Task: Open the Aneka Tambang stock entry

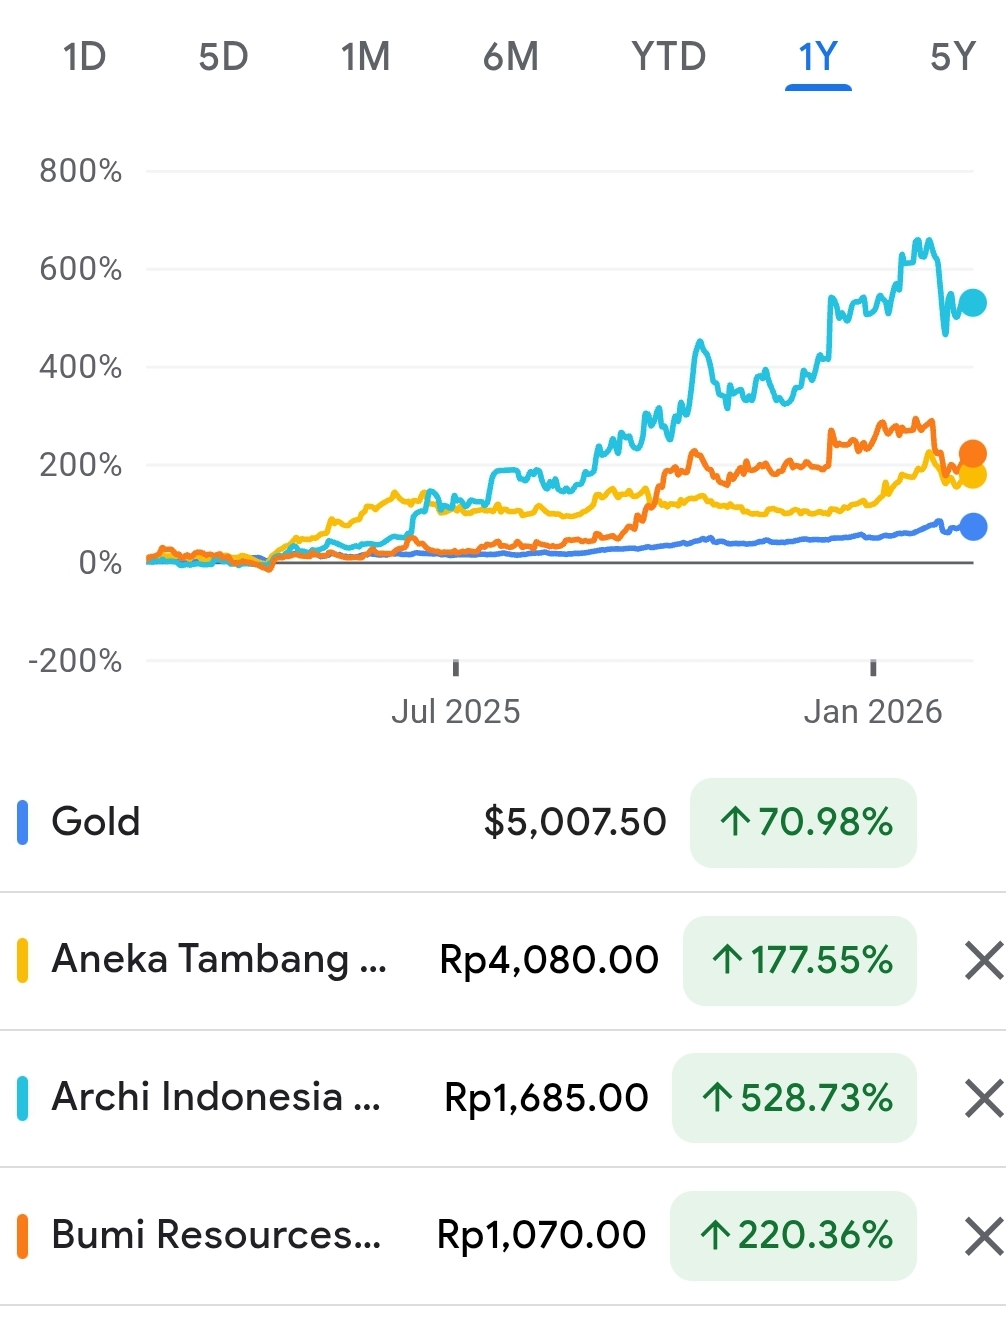Action: (218, 959)
